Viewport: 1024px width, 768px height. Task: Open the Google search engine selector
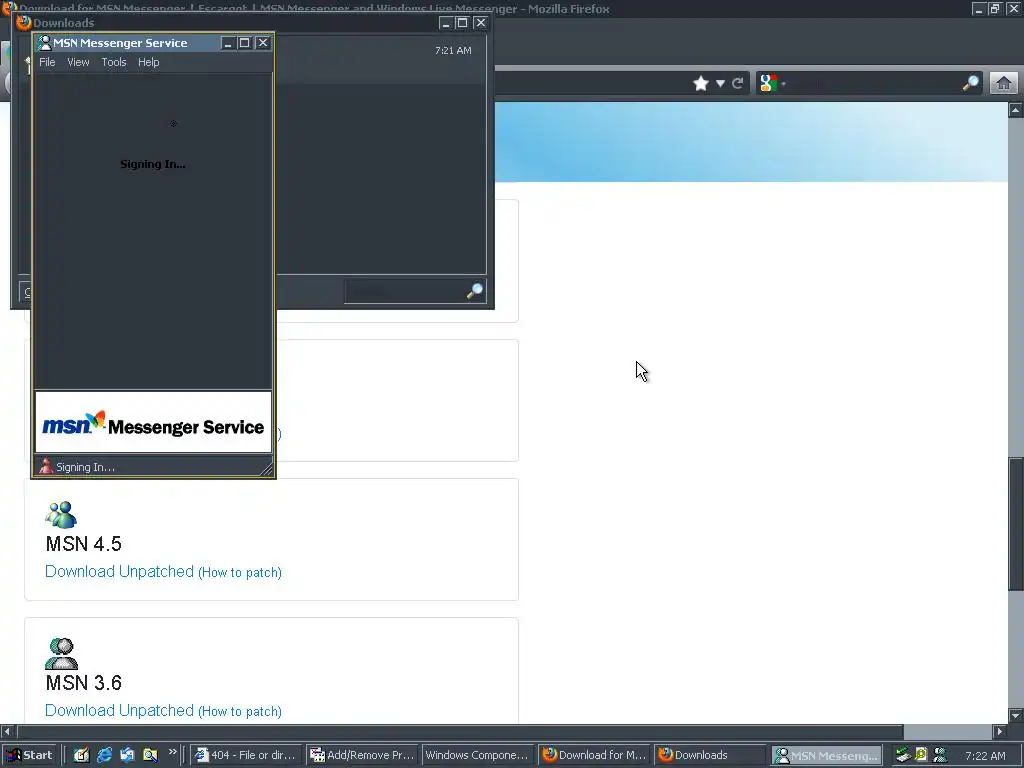pyautogui.click(x=773, y=84)
